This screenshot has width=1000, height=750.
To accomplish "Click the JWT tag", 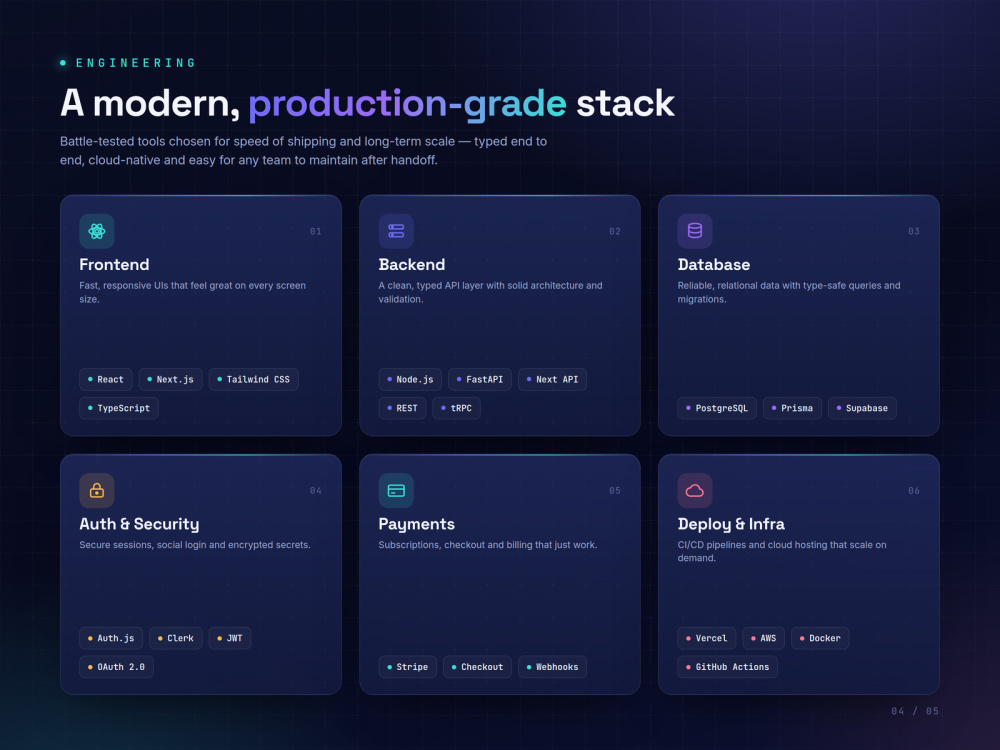I will click(230, 638).
